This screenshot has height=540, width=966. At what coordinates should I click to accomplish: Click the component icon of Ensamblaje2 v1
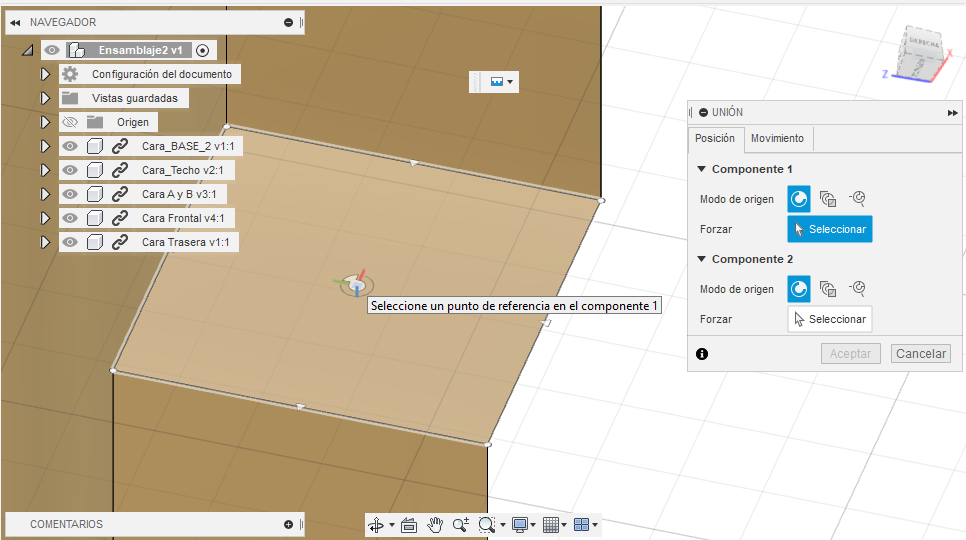coord(76,50)
